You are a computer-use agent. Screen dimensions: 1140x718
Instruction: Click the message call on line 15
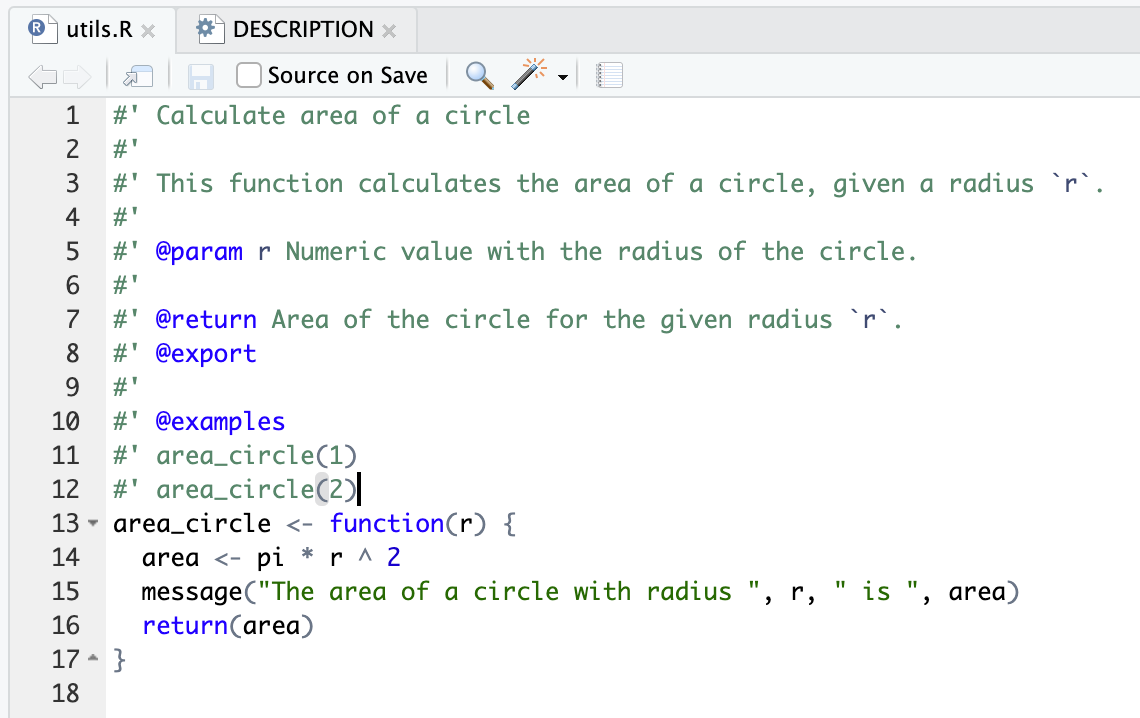tap(192, 592)
